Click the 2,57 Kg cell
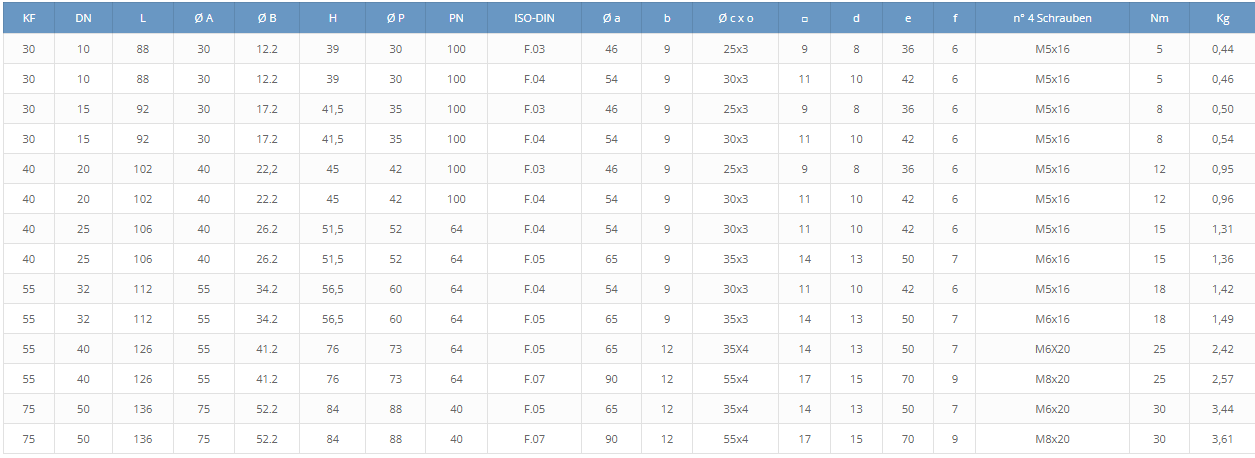Image resolution: width=1255 pixels, height=458 pixels. [x=1222, y=379]
